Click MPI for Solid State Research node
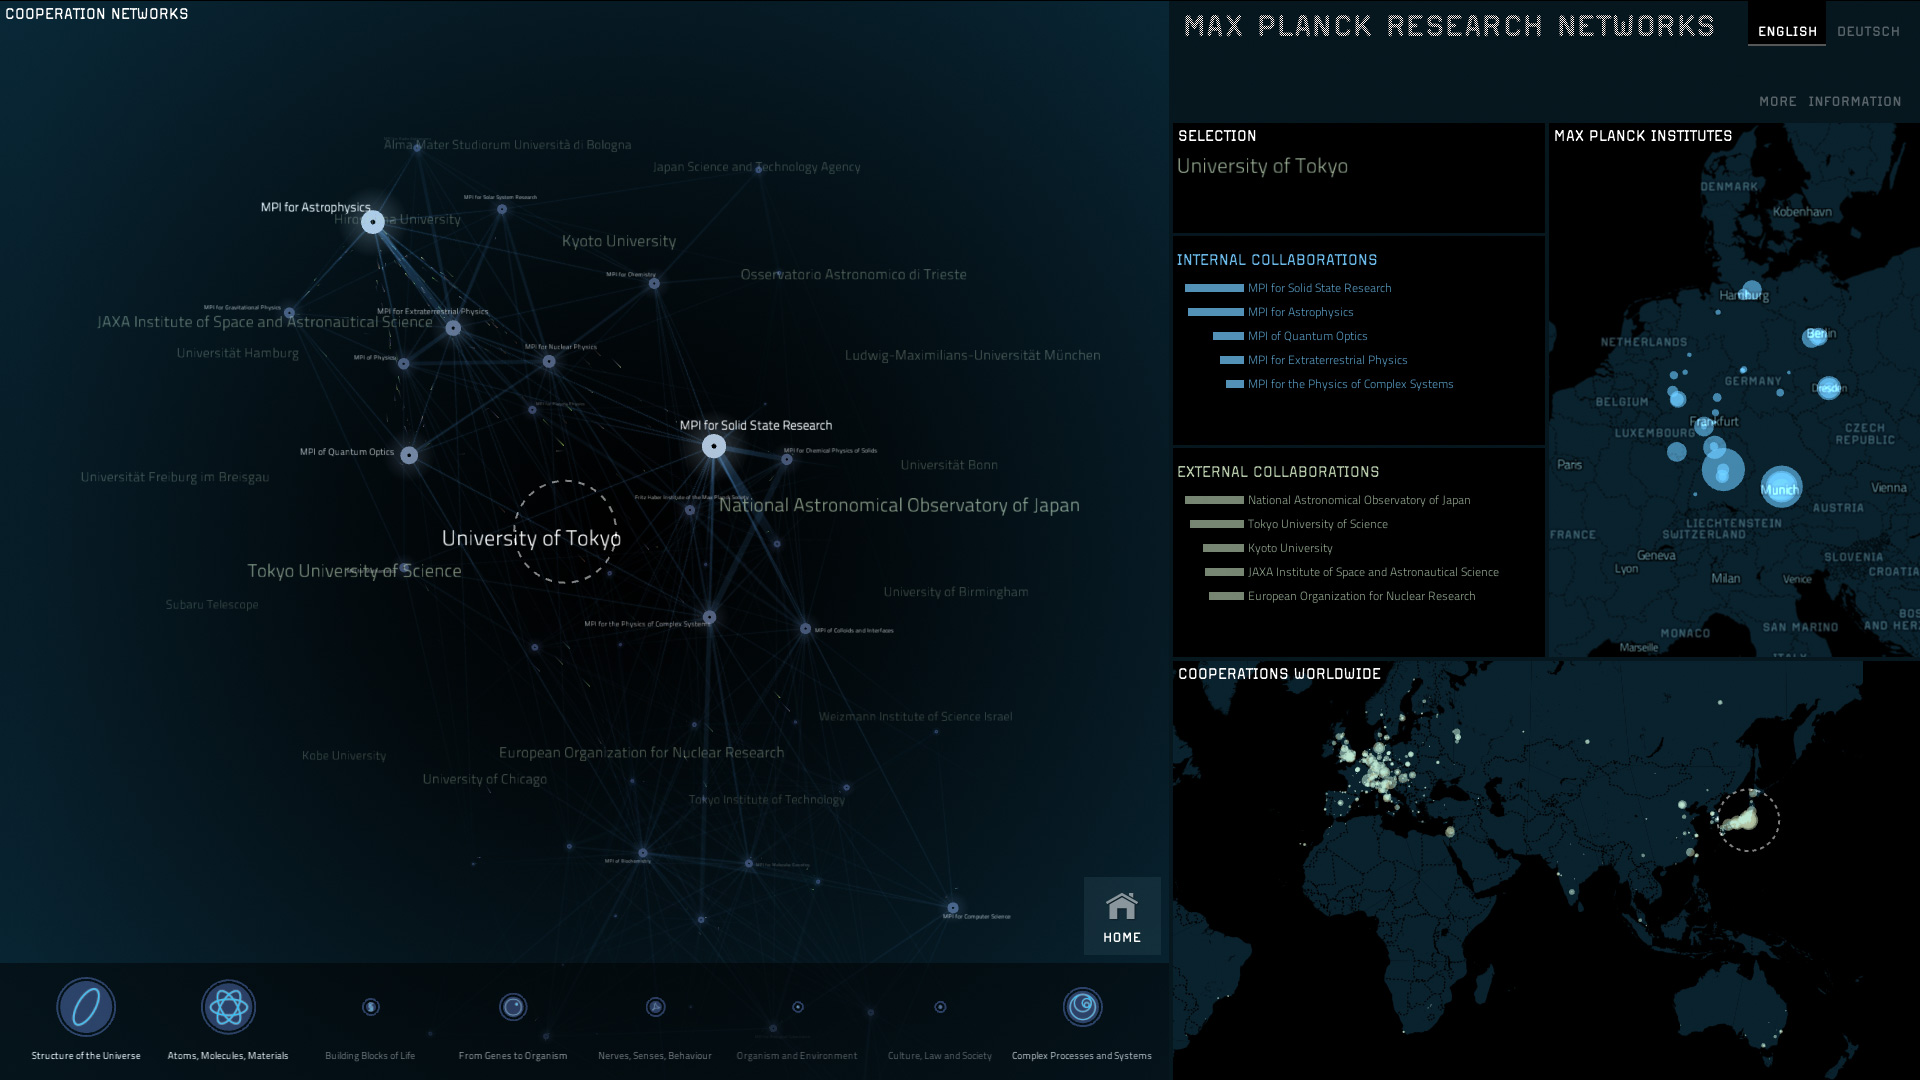The image size is (1920, 1080). (x=714, y=446)
